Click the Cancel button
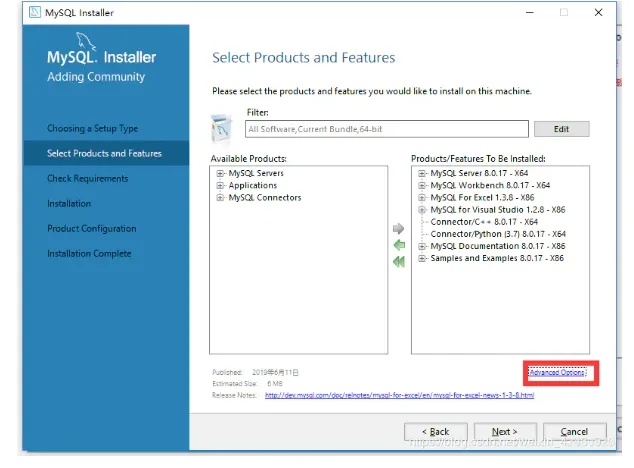 coord(575,432)
